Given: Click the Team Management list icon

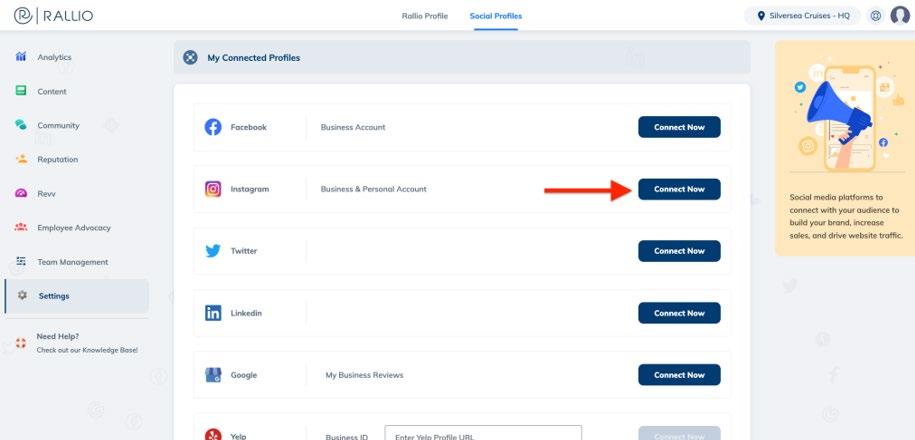Looking at the screenshot, I should [21, 261].
